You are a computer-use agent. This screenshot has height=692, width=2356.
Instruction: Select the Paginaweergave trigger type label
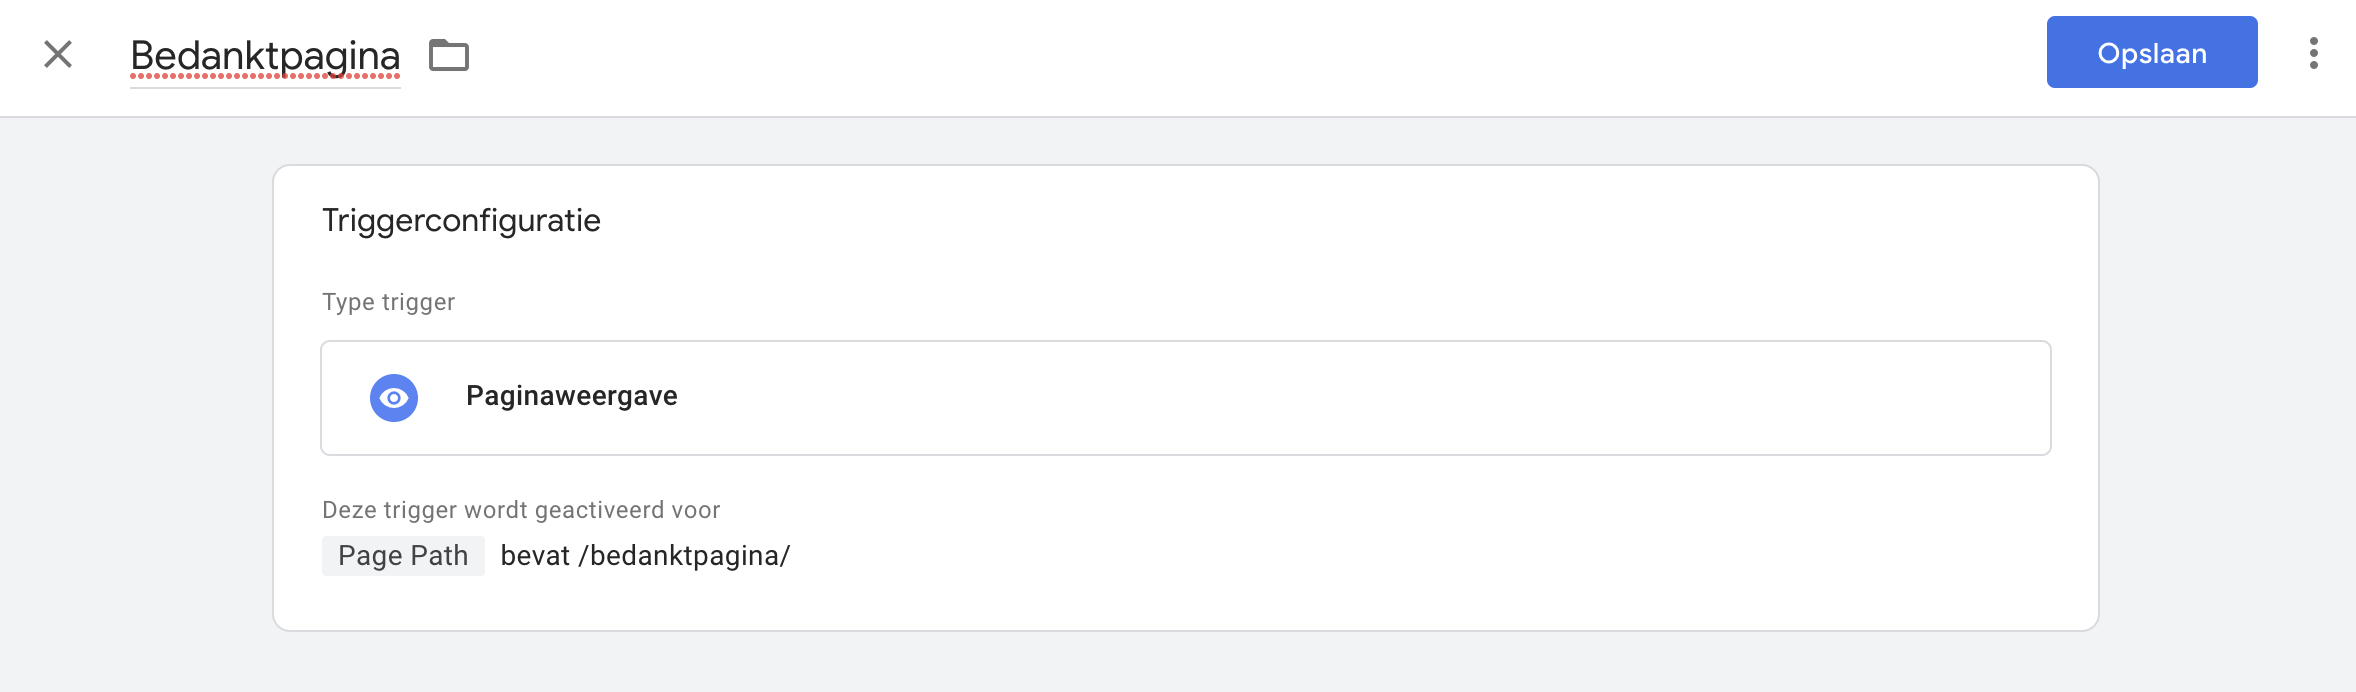click(x=571, y=396)
